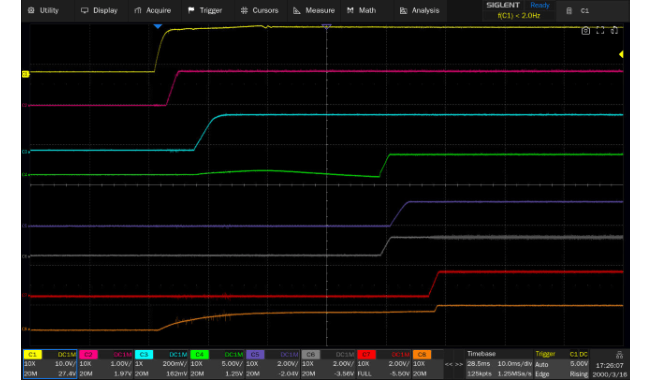Open the Trigger settings info box
Screen dimensions: 650x380
click(x=562, y=364)
